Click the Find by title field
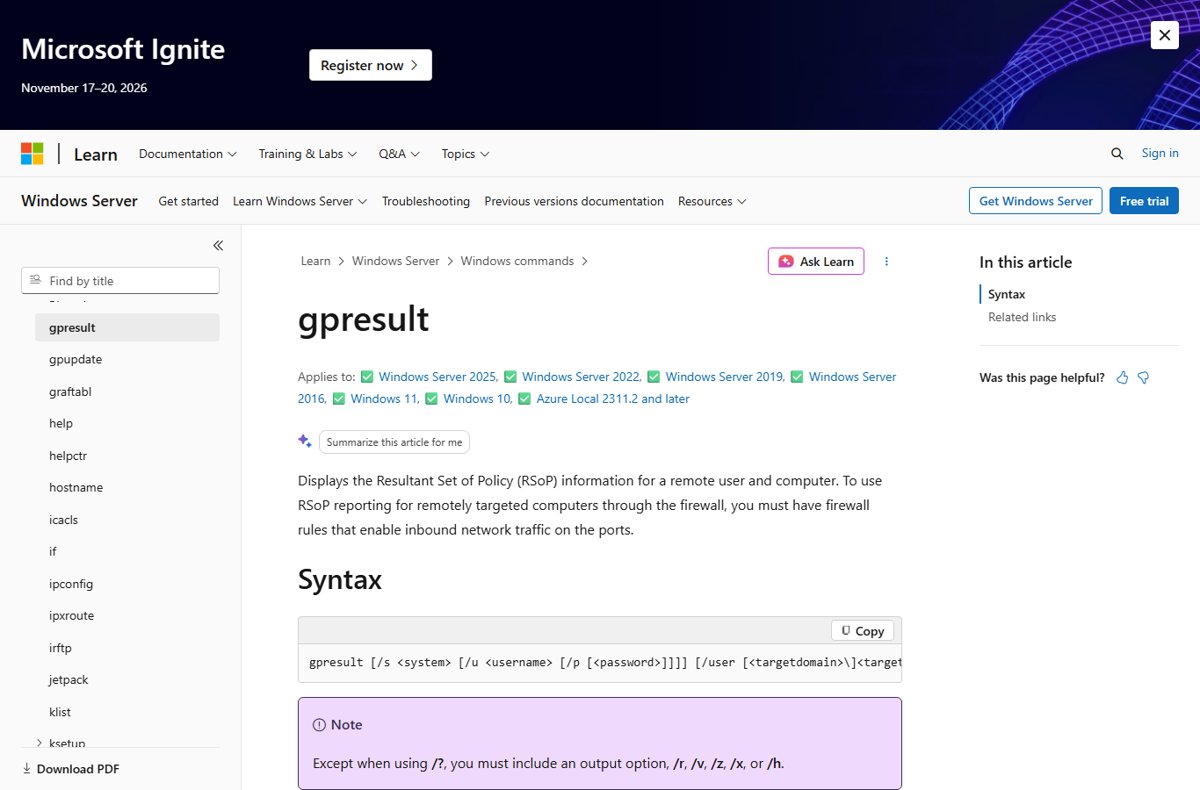Image resolution: width=1200 pixels, height=790 pixels. [x=120, y=281]
